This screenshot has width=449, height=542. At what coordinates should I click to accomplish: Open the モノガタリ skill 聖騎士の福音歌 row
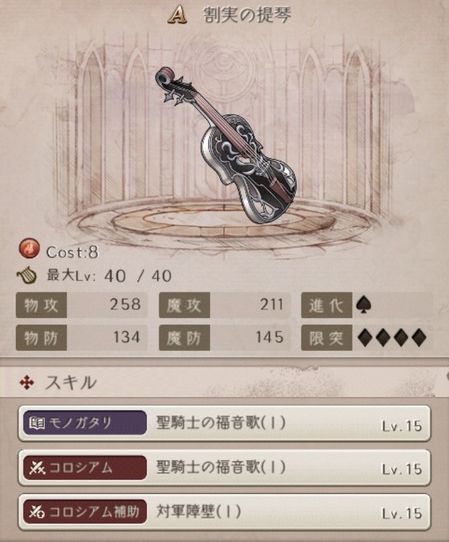click(x=224, y=423)
